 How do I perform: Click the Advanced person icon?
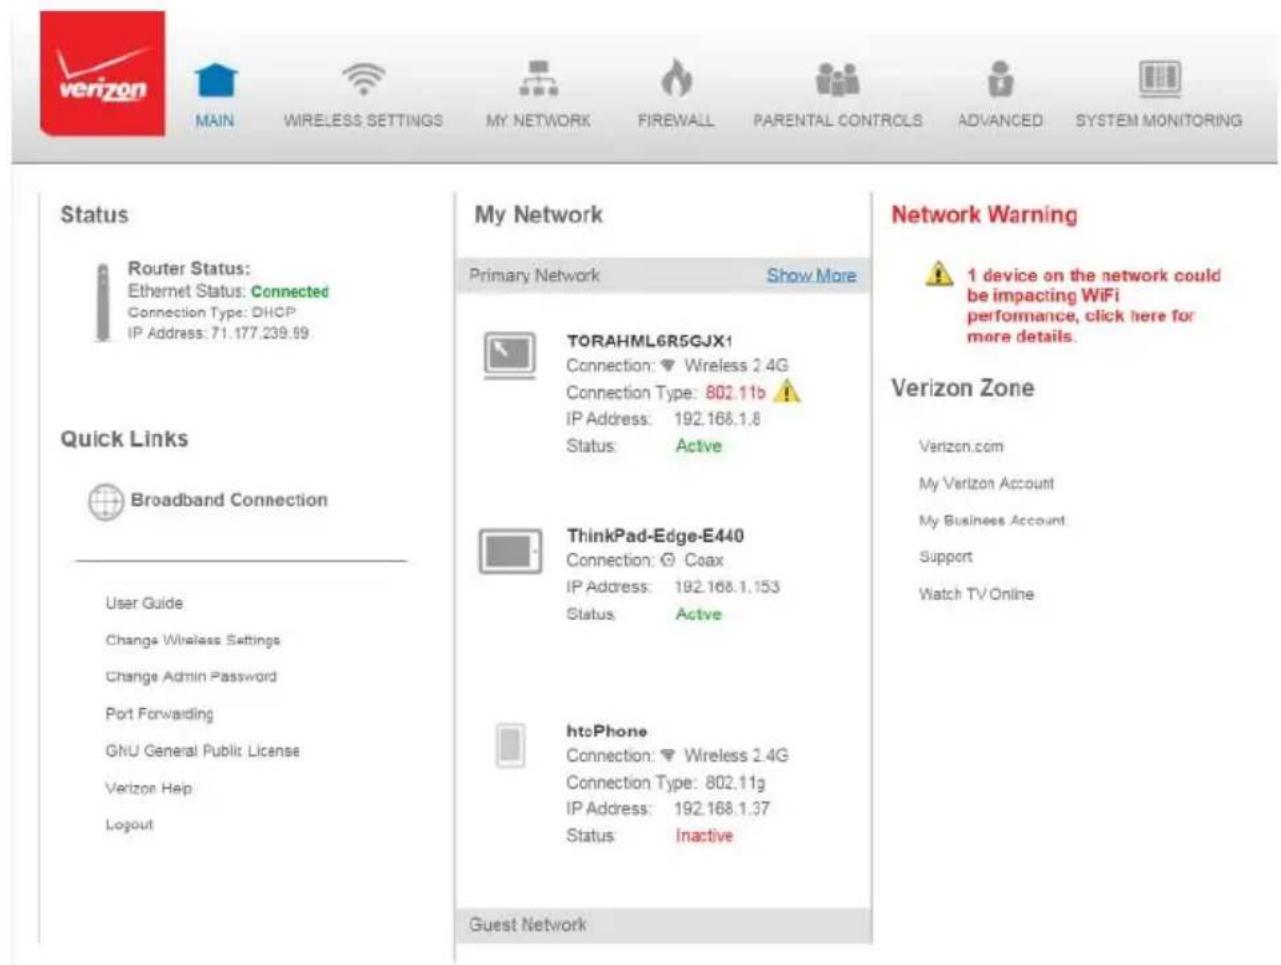pos(1000,78)
